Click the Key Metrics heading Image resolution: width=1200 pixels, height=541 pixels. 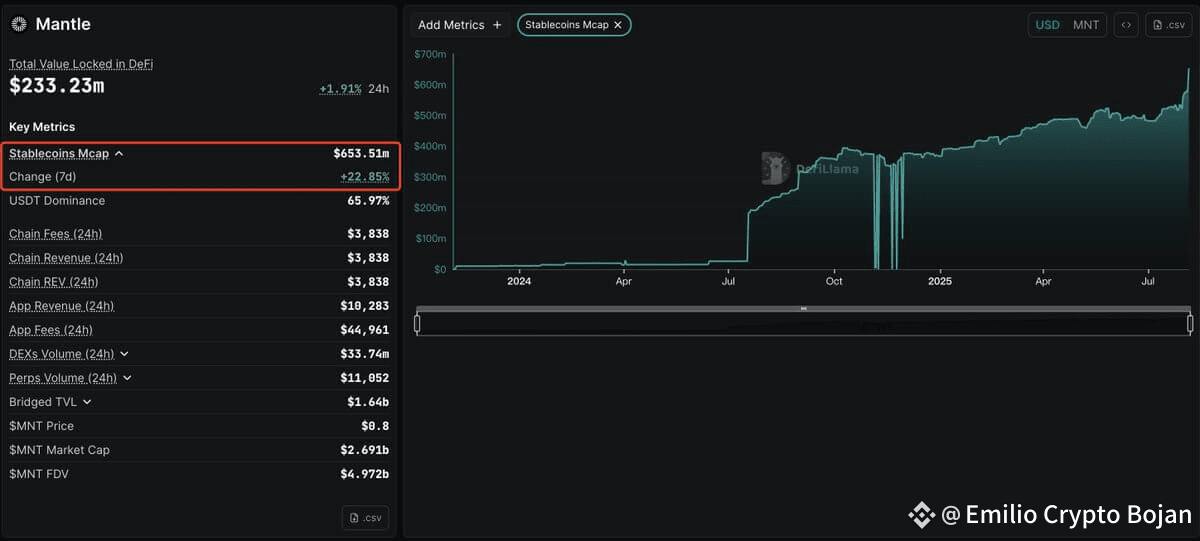(x=42, y=127)
